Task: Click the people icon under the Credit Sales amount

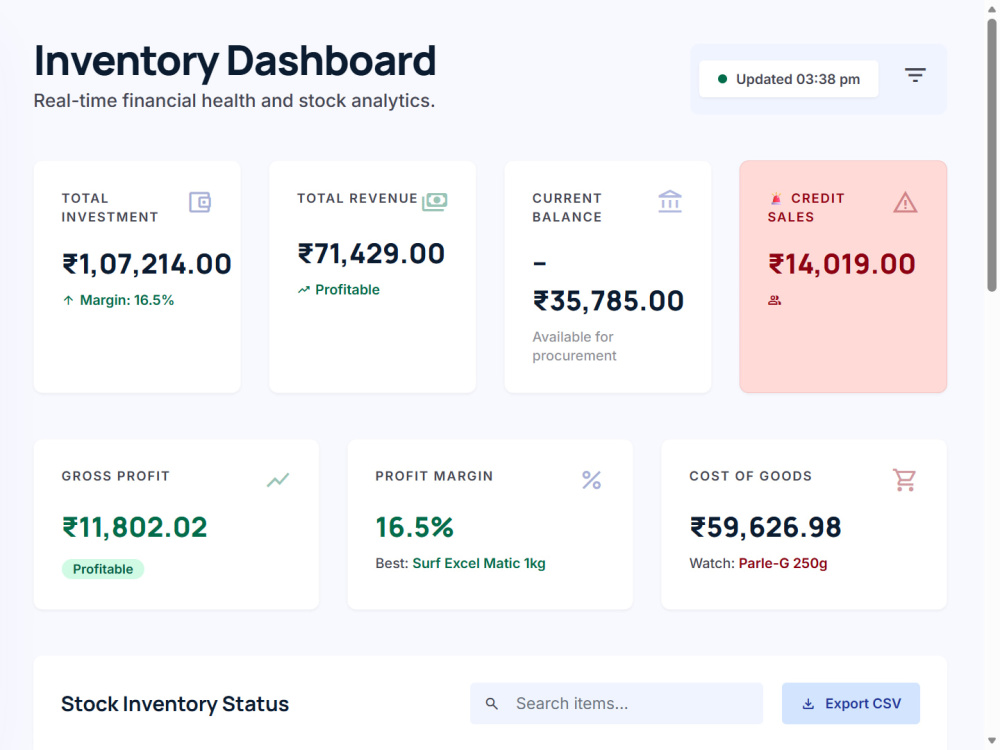Action: (x=774, y=300)
